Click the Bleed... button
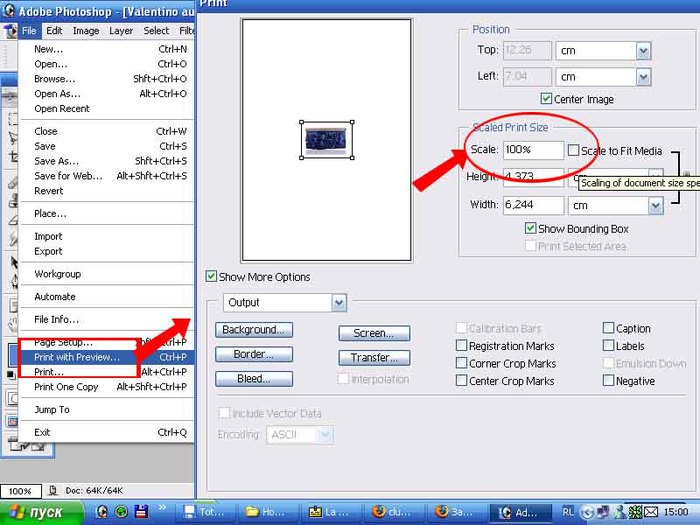Viewport: 700px width, 525px height. point(254,379)
